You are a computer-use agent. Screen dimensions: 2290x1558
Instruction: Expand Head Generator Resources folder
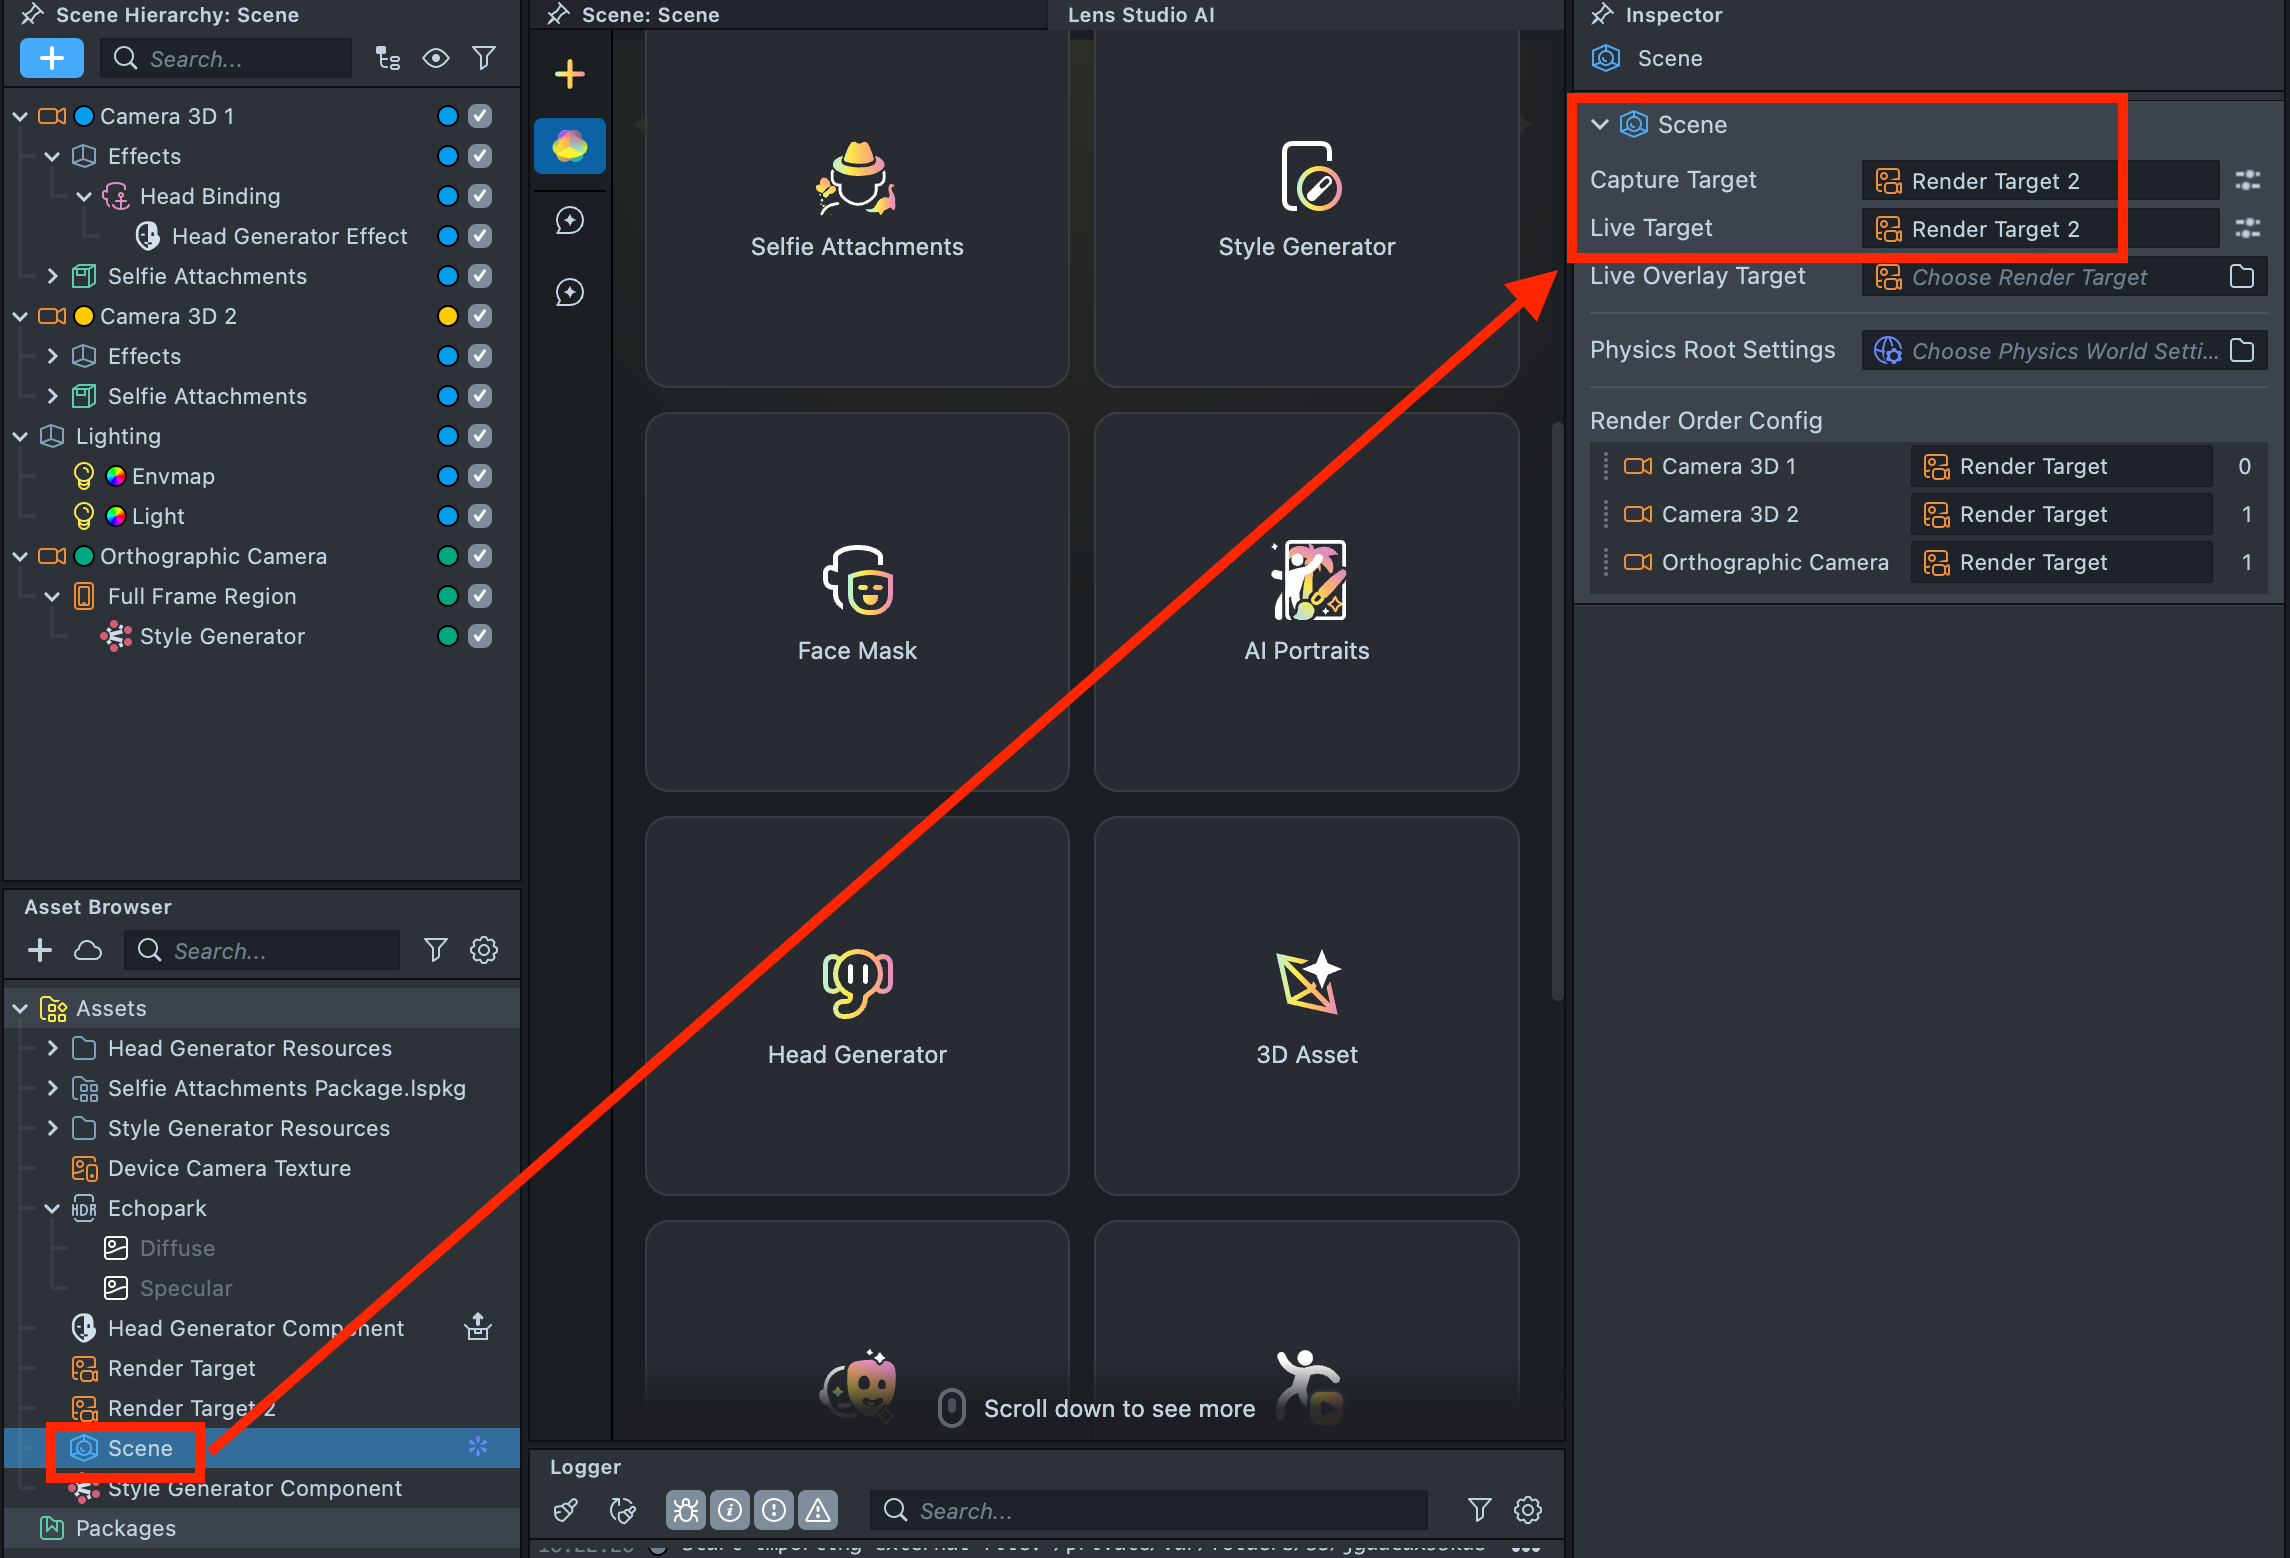click(x=53, y=1048)
